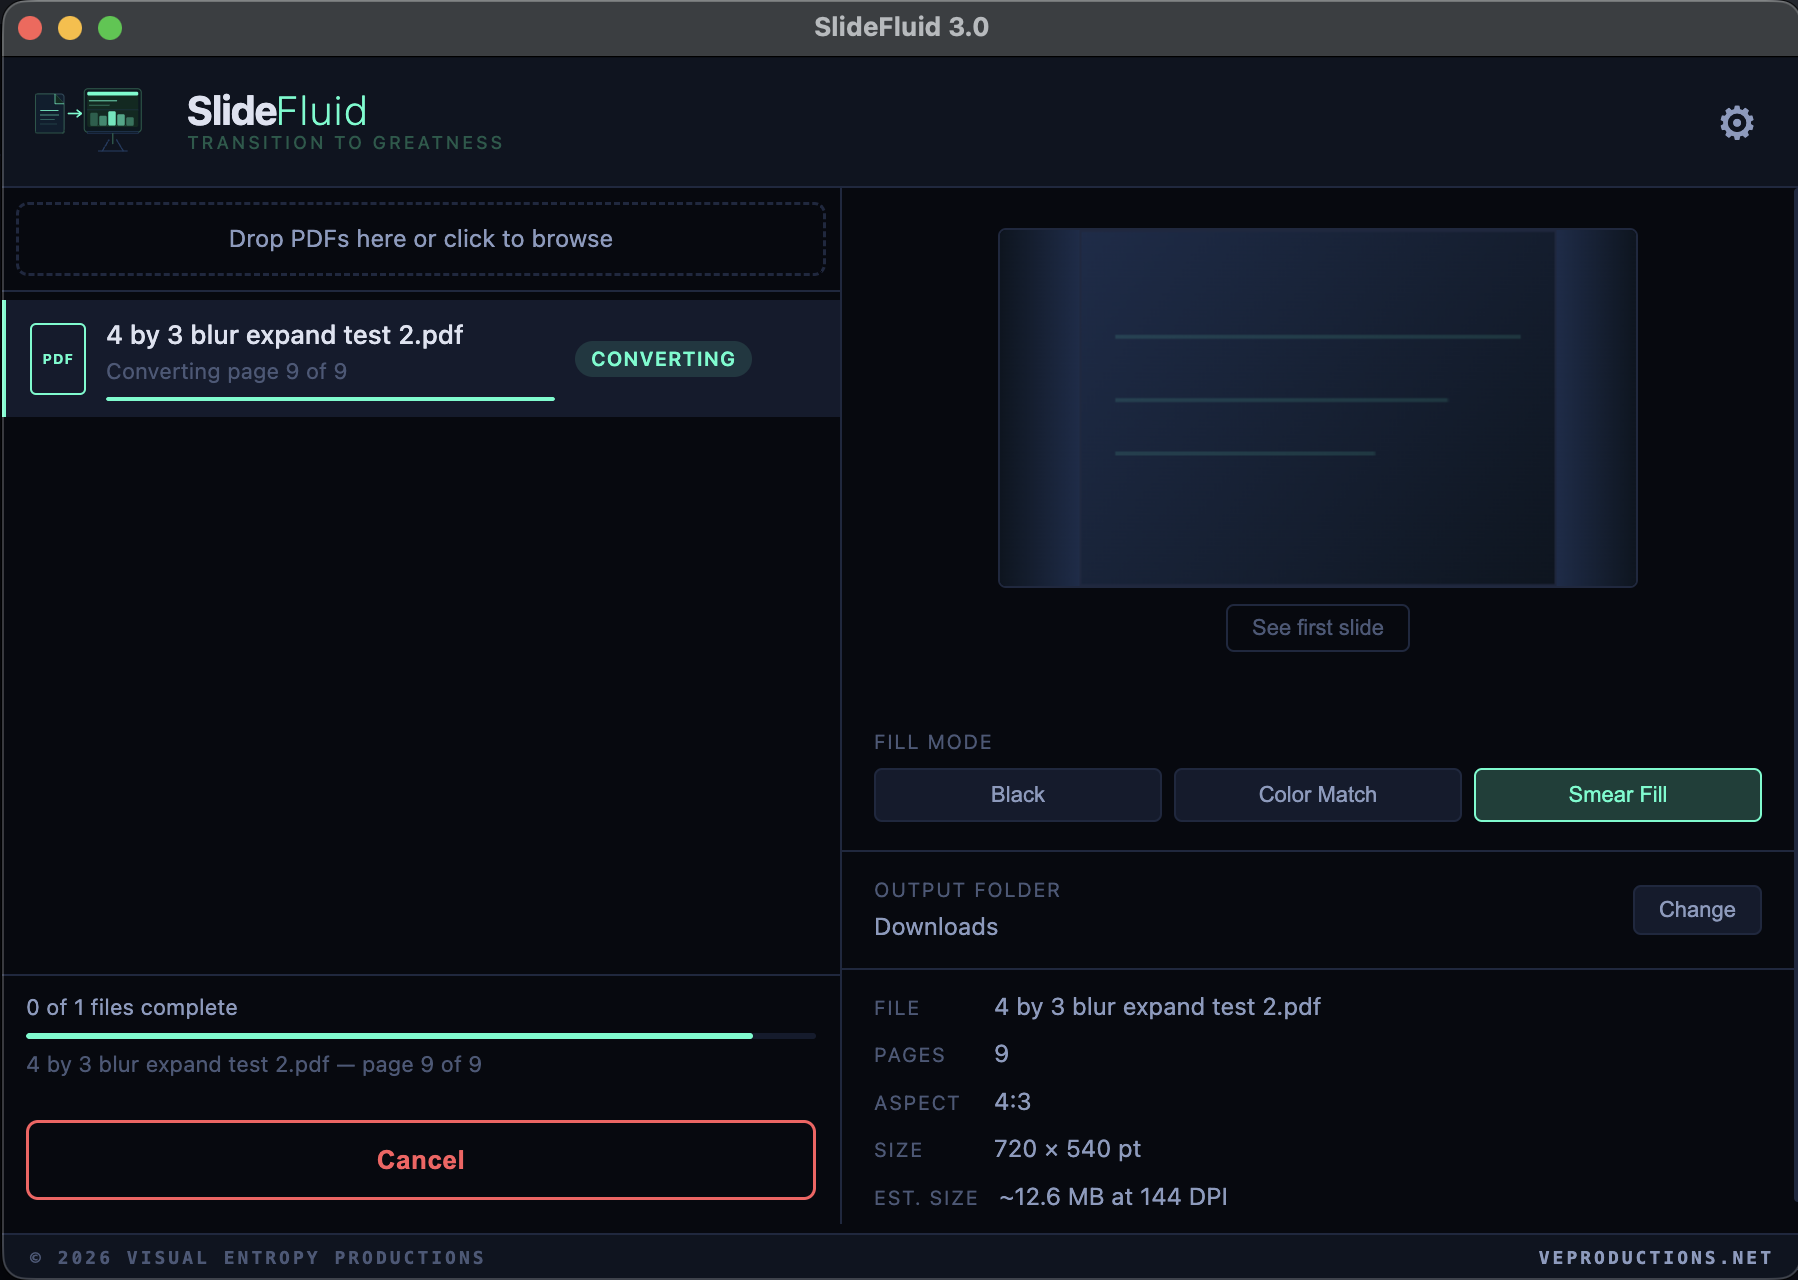Click the pages value '9'

tap(1001, 1054)
